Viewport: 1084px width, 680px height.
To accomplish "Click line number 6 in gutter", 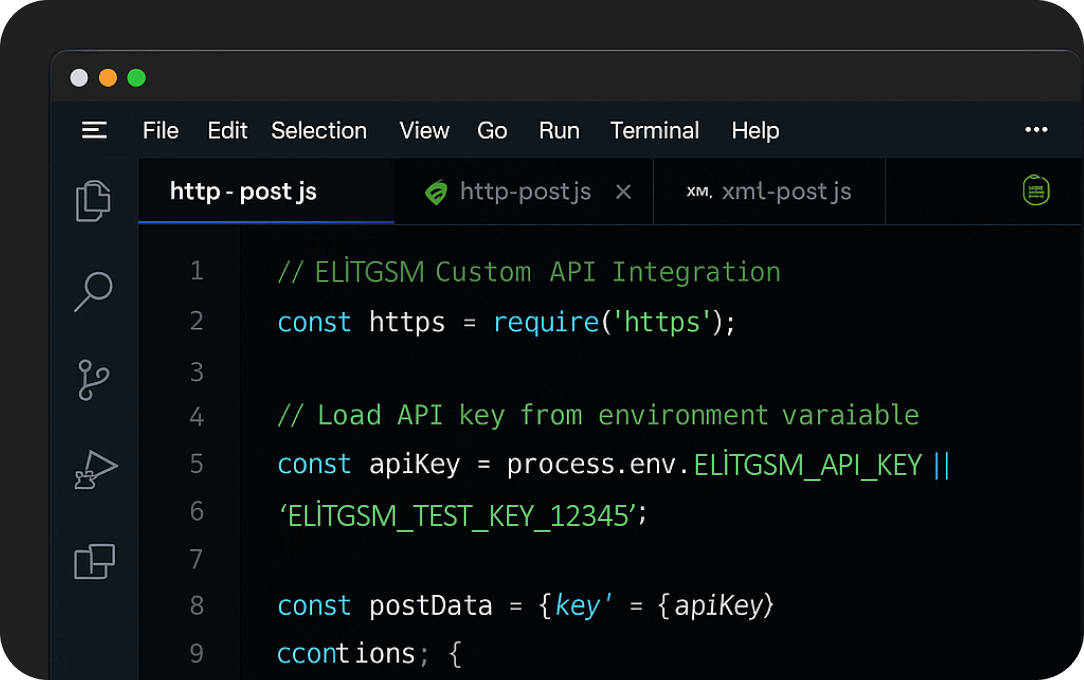I will [x=197, y=511].
